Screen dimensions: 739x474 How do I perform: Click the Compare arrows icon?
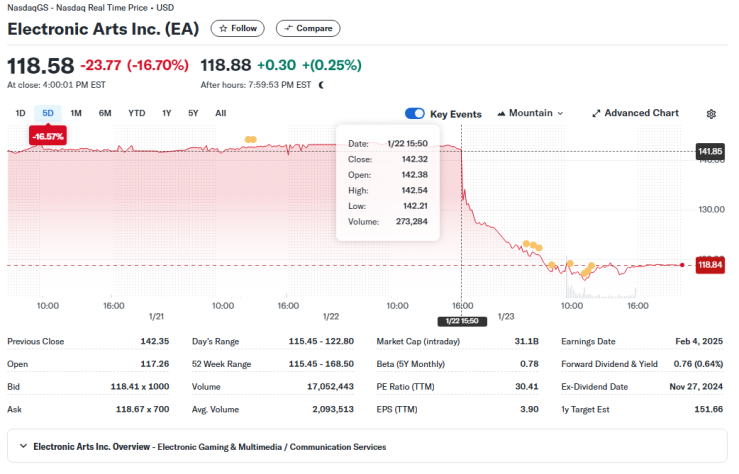tap(288, 28)
